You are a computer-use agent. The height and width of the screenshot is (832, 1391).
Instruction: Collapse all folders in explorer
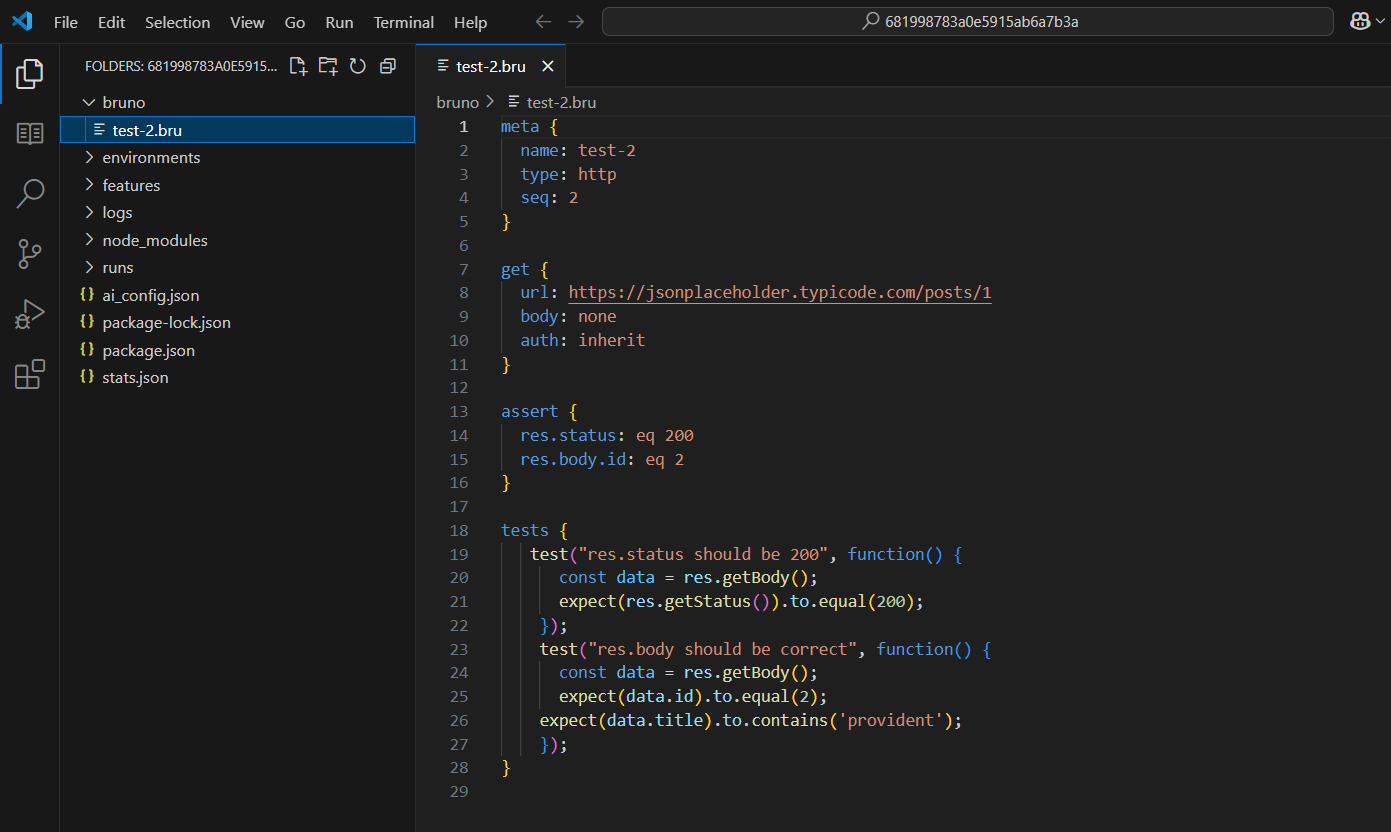(388, 66)
